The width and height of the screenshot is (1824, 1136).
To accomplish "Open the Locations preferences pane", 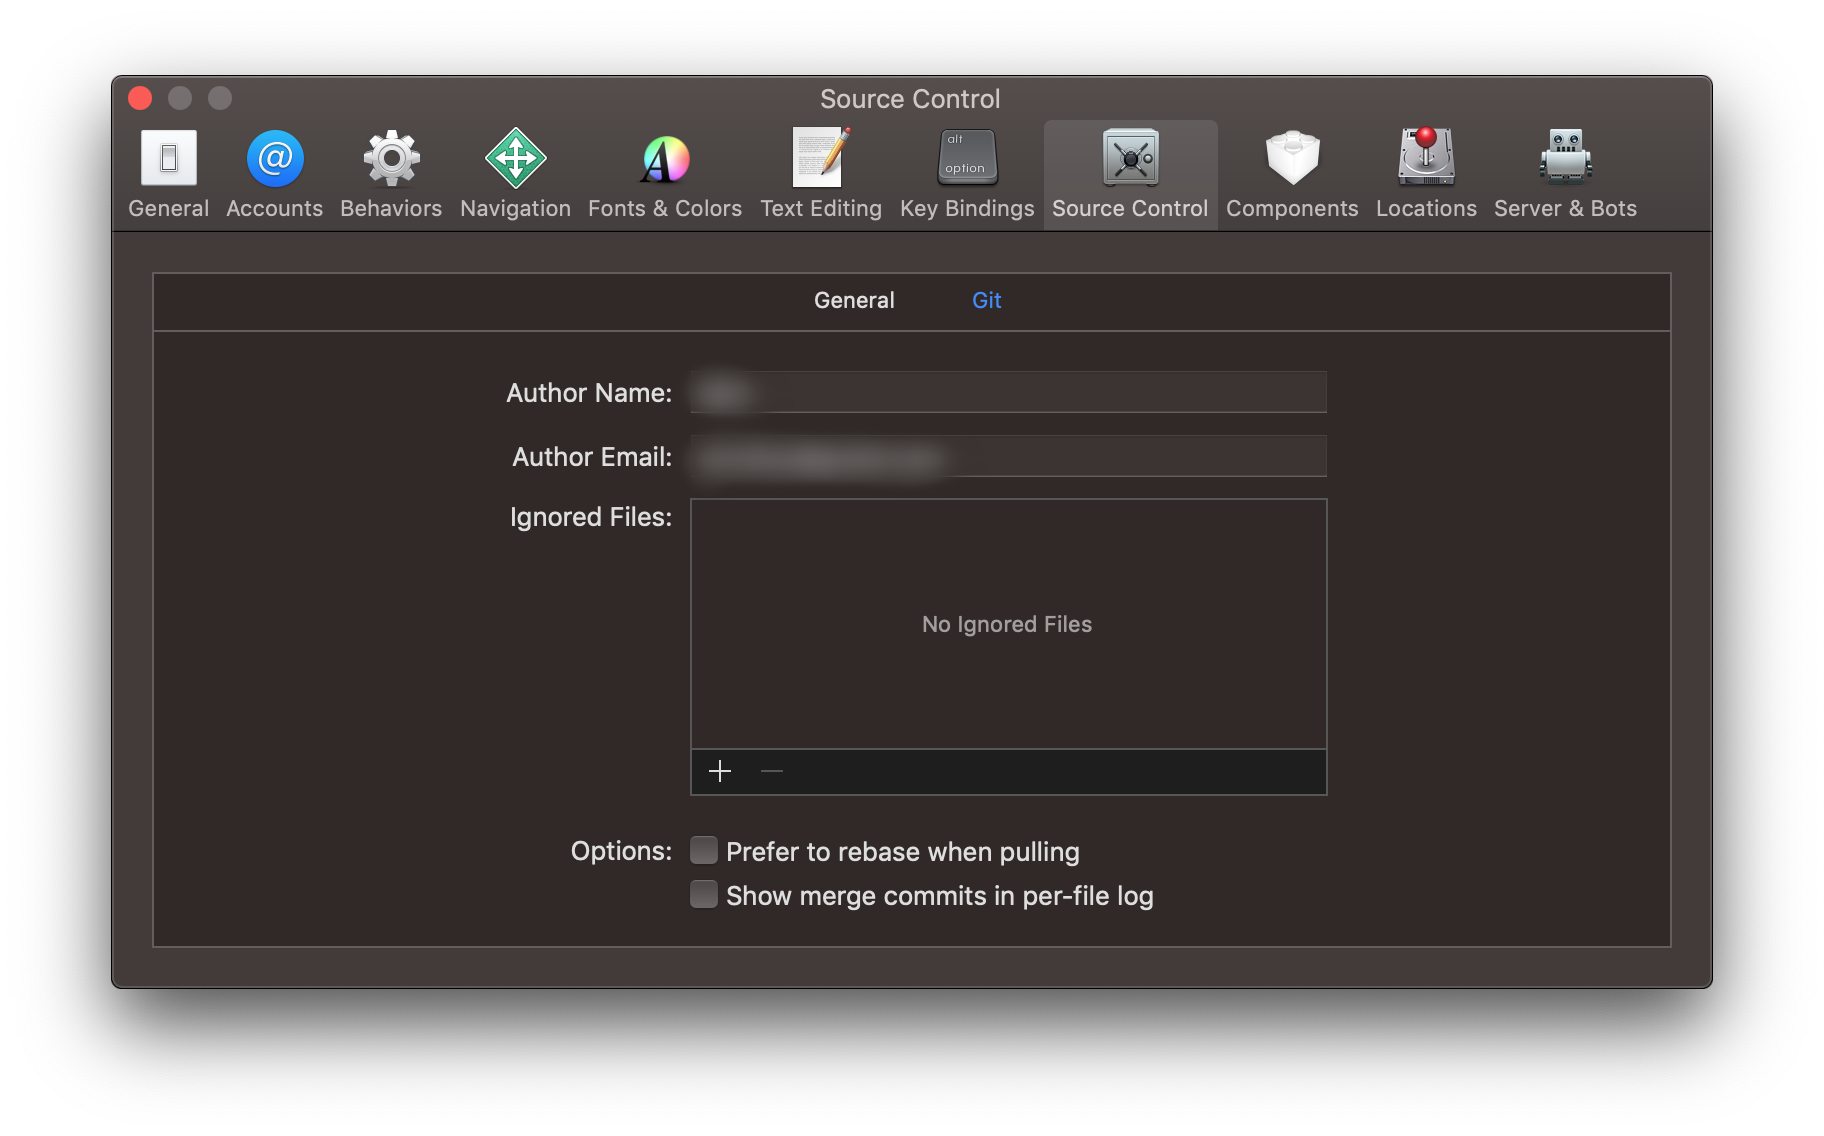I will (x=1426, y=172).
